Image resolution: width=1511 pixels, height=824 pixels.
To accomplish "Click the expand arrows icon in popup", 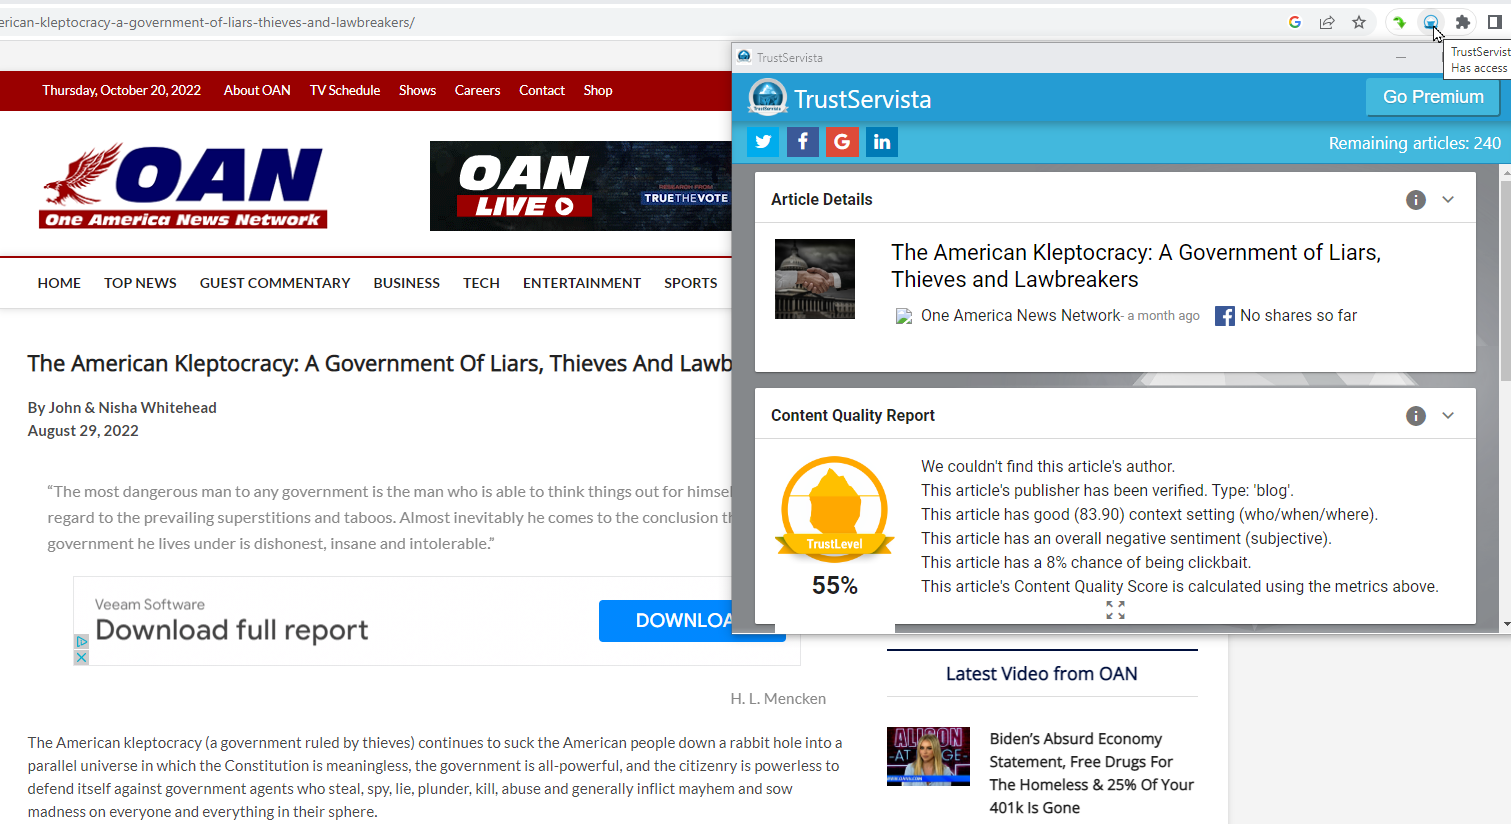I will 1115,610.
